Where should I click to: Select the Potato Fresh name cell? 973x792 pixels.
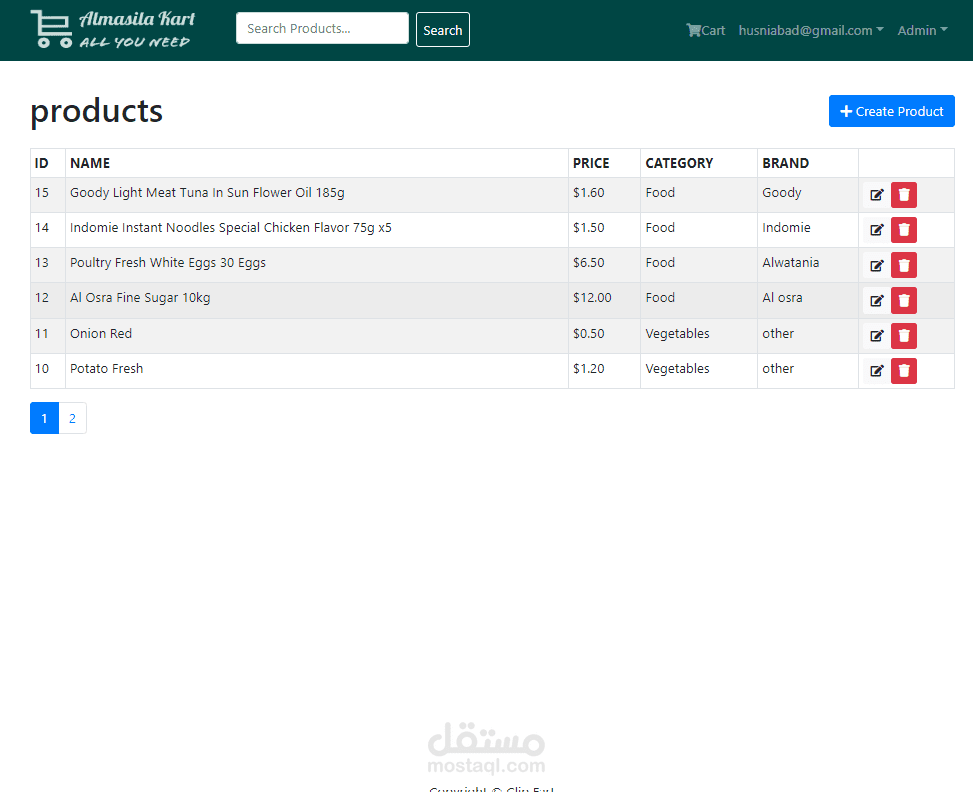[x=316, y=371]
